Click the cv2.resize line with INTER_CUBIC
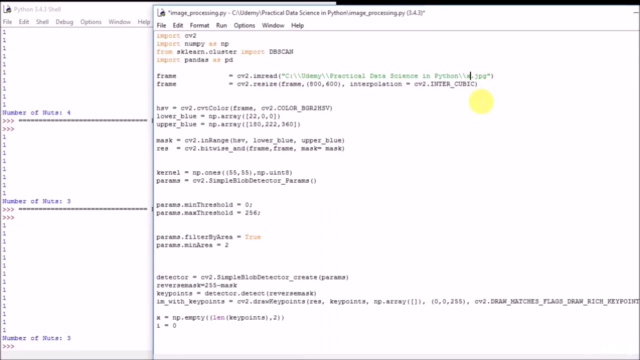This screenshot has width=640, height=360. pos(317,84)
